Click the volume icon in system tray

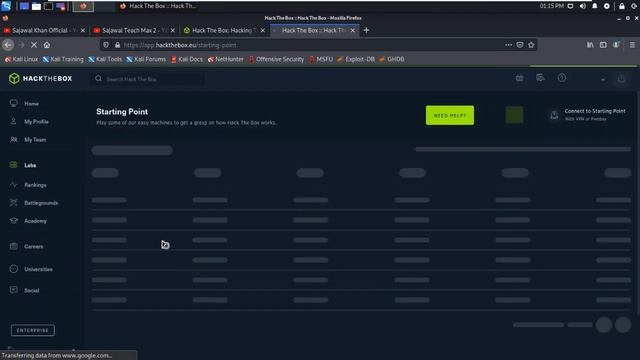pyautogui.click(x=583, y=6)
